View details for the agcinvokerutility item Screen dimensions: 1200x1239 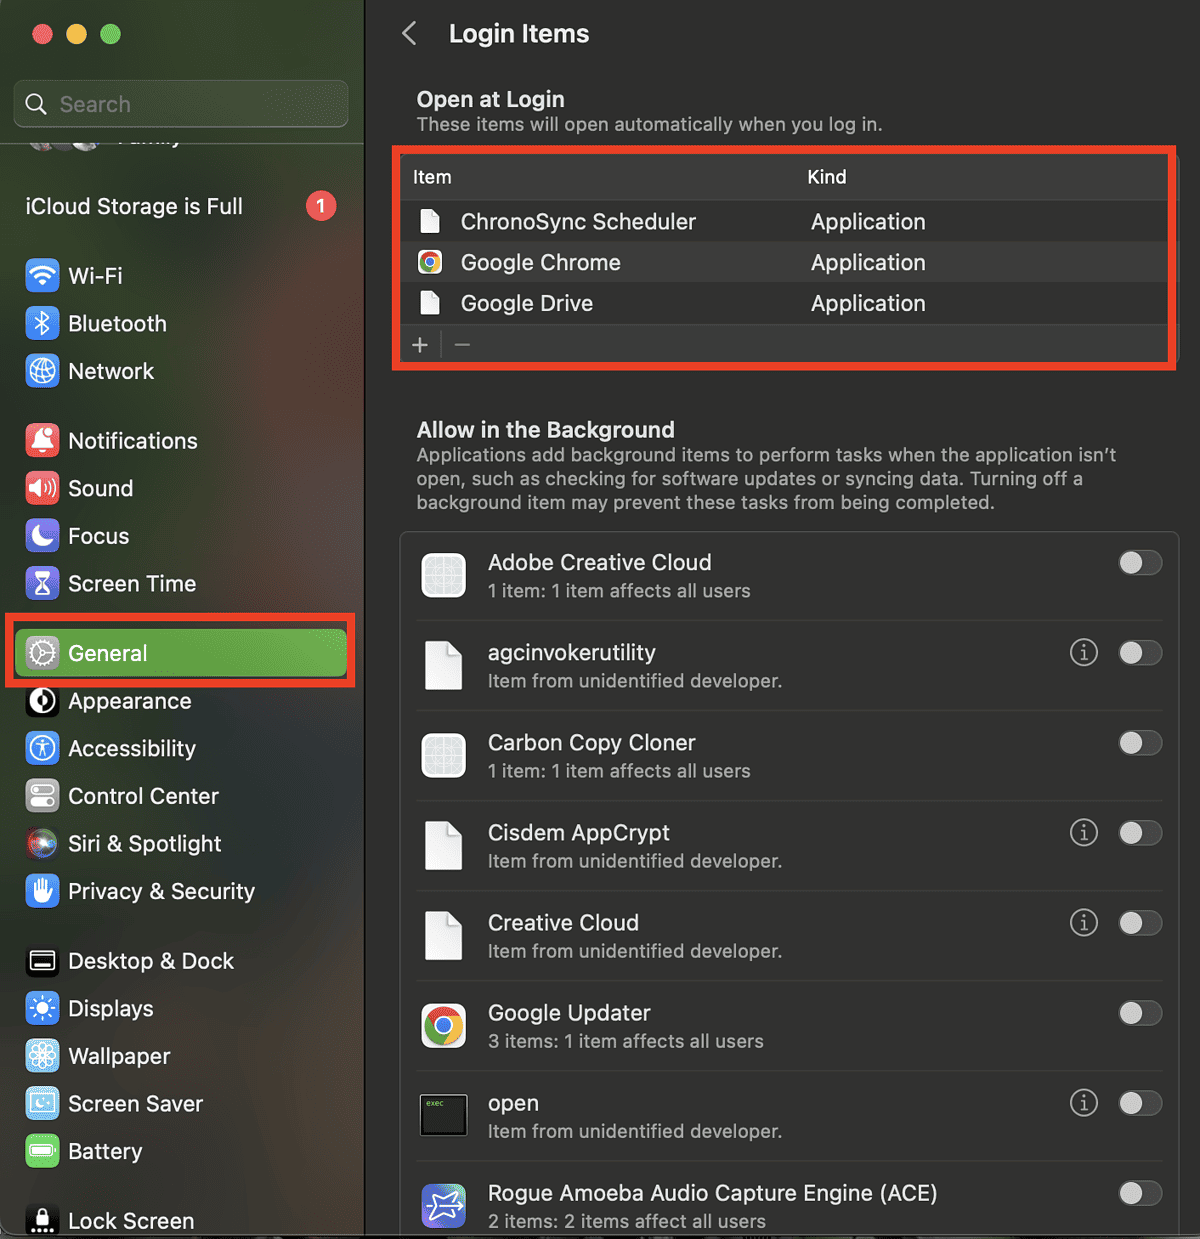[1083, 652]
